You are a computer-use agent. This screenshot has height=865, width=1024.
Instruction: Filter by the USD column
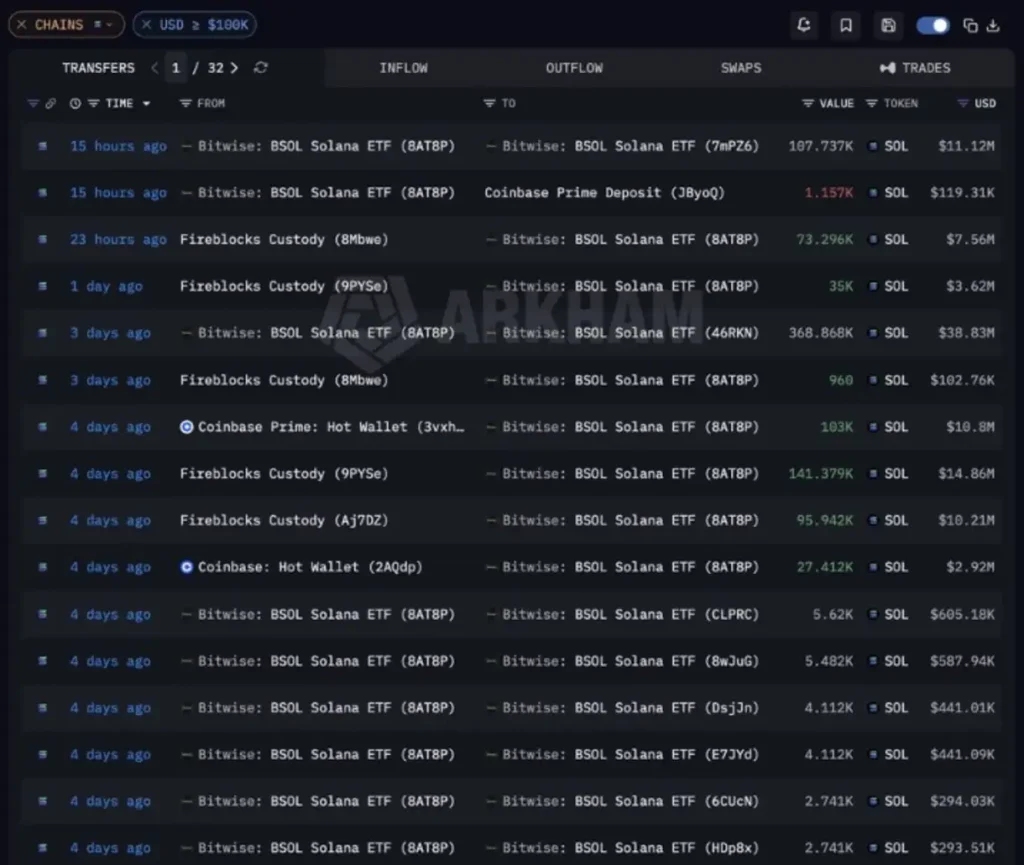coord(963,103)
